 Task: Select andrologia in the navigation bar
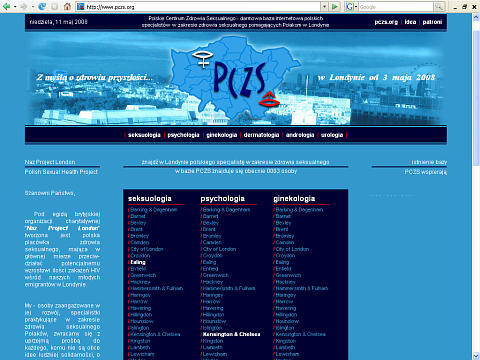coord(300,135)
